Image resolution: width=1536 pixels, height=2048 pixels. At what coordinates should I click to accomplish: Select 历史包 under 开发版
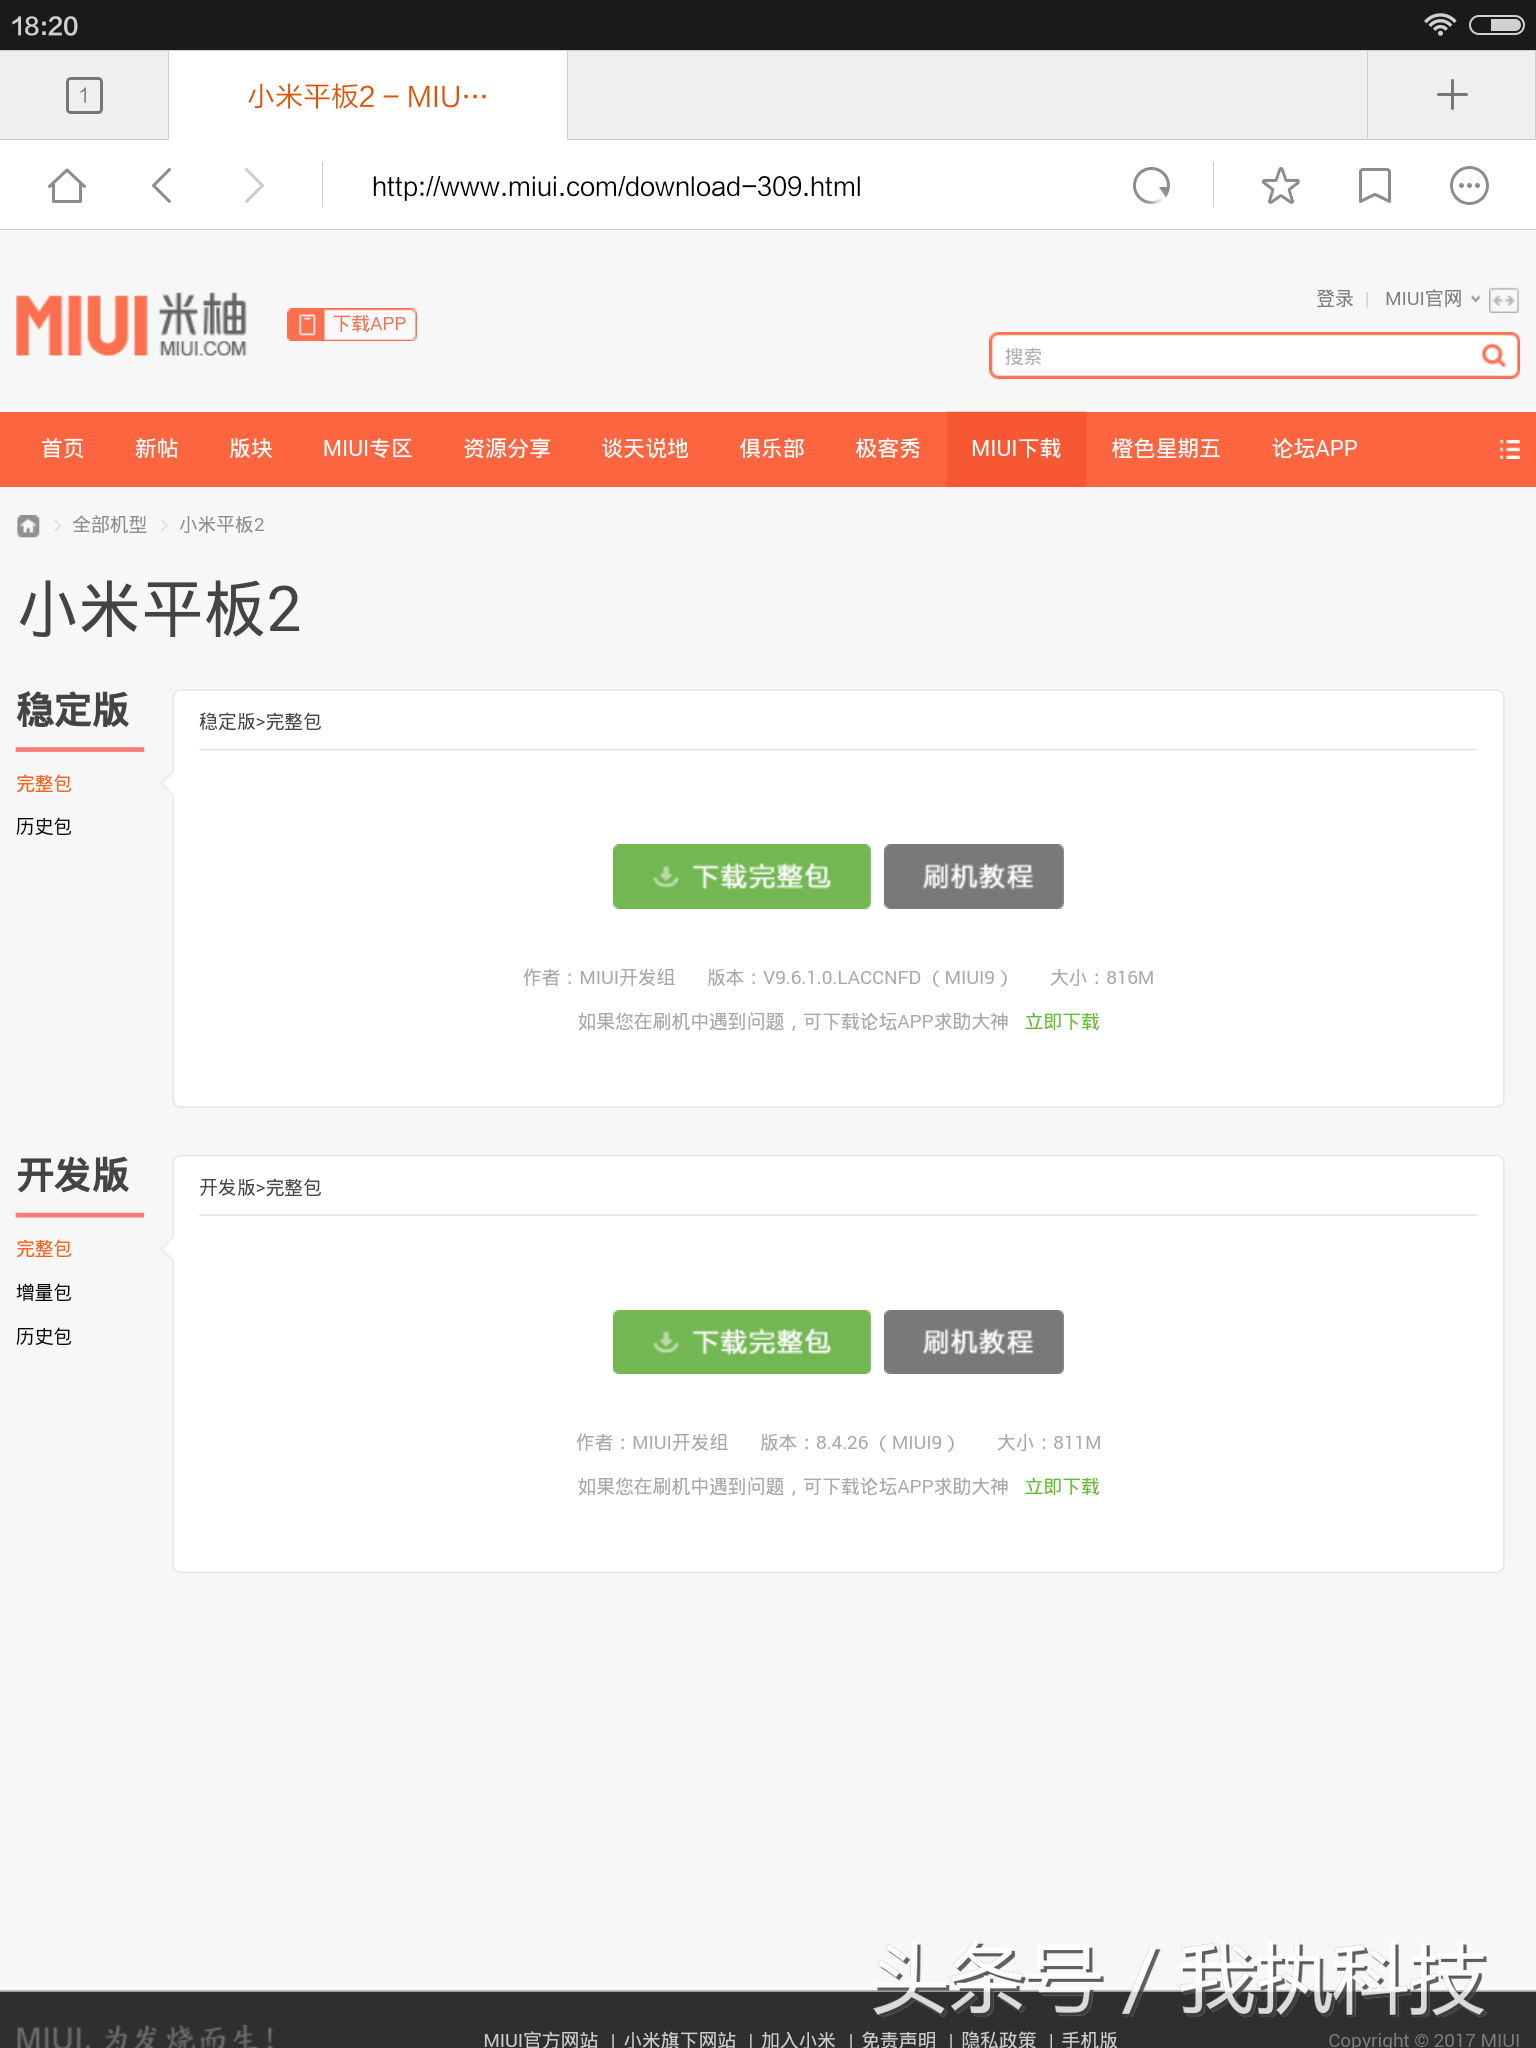click(44, 1337)
